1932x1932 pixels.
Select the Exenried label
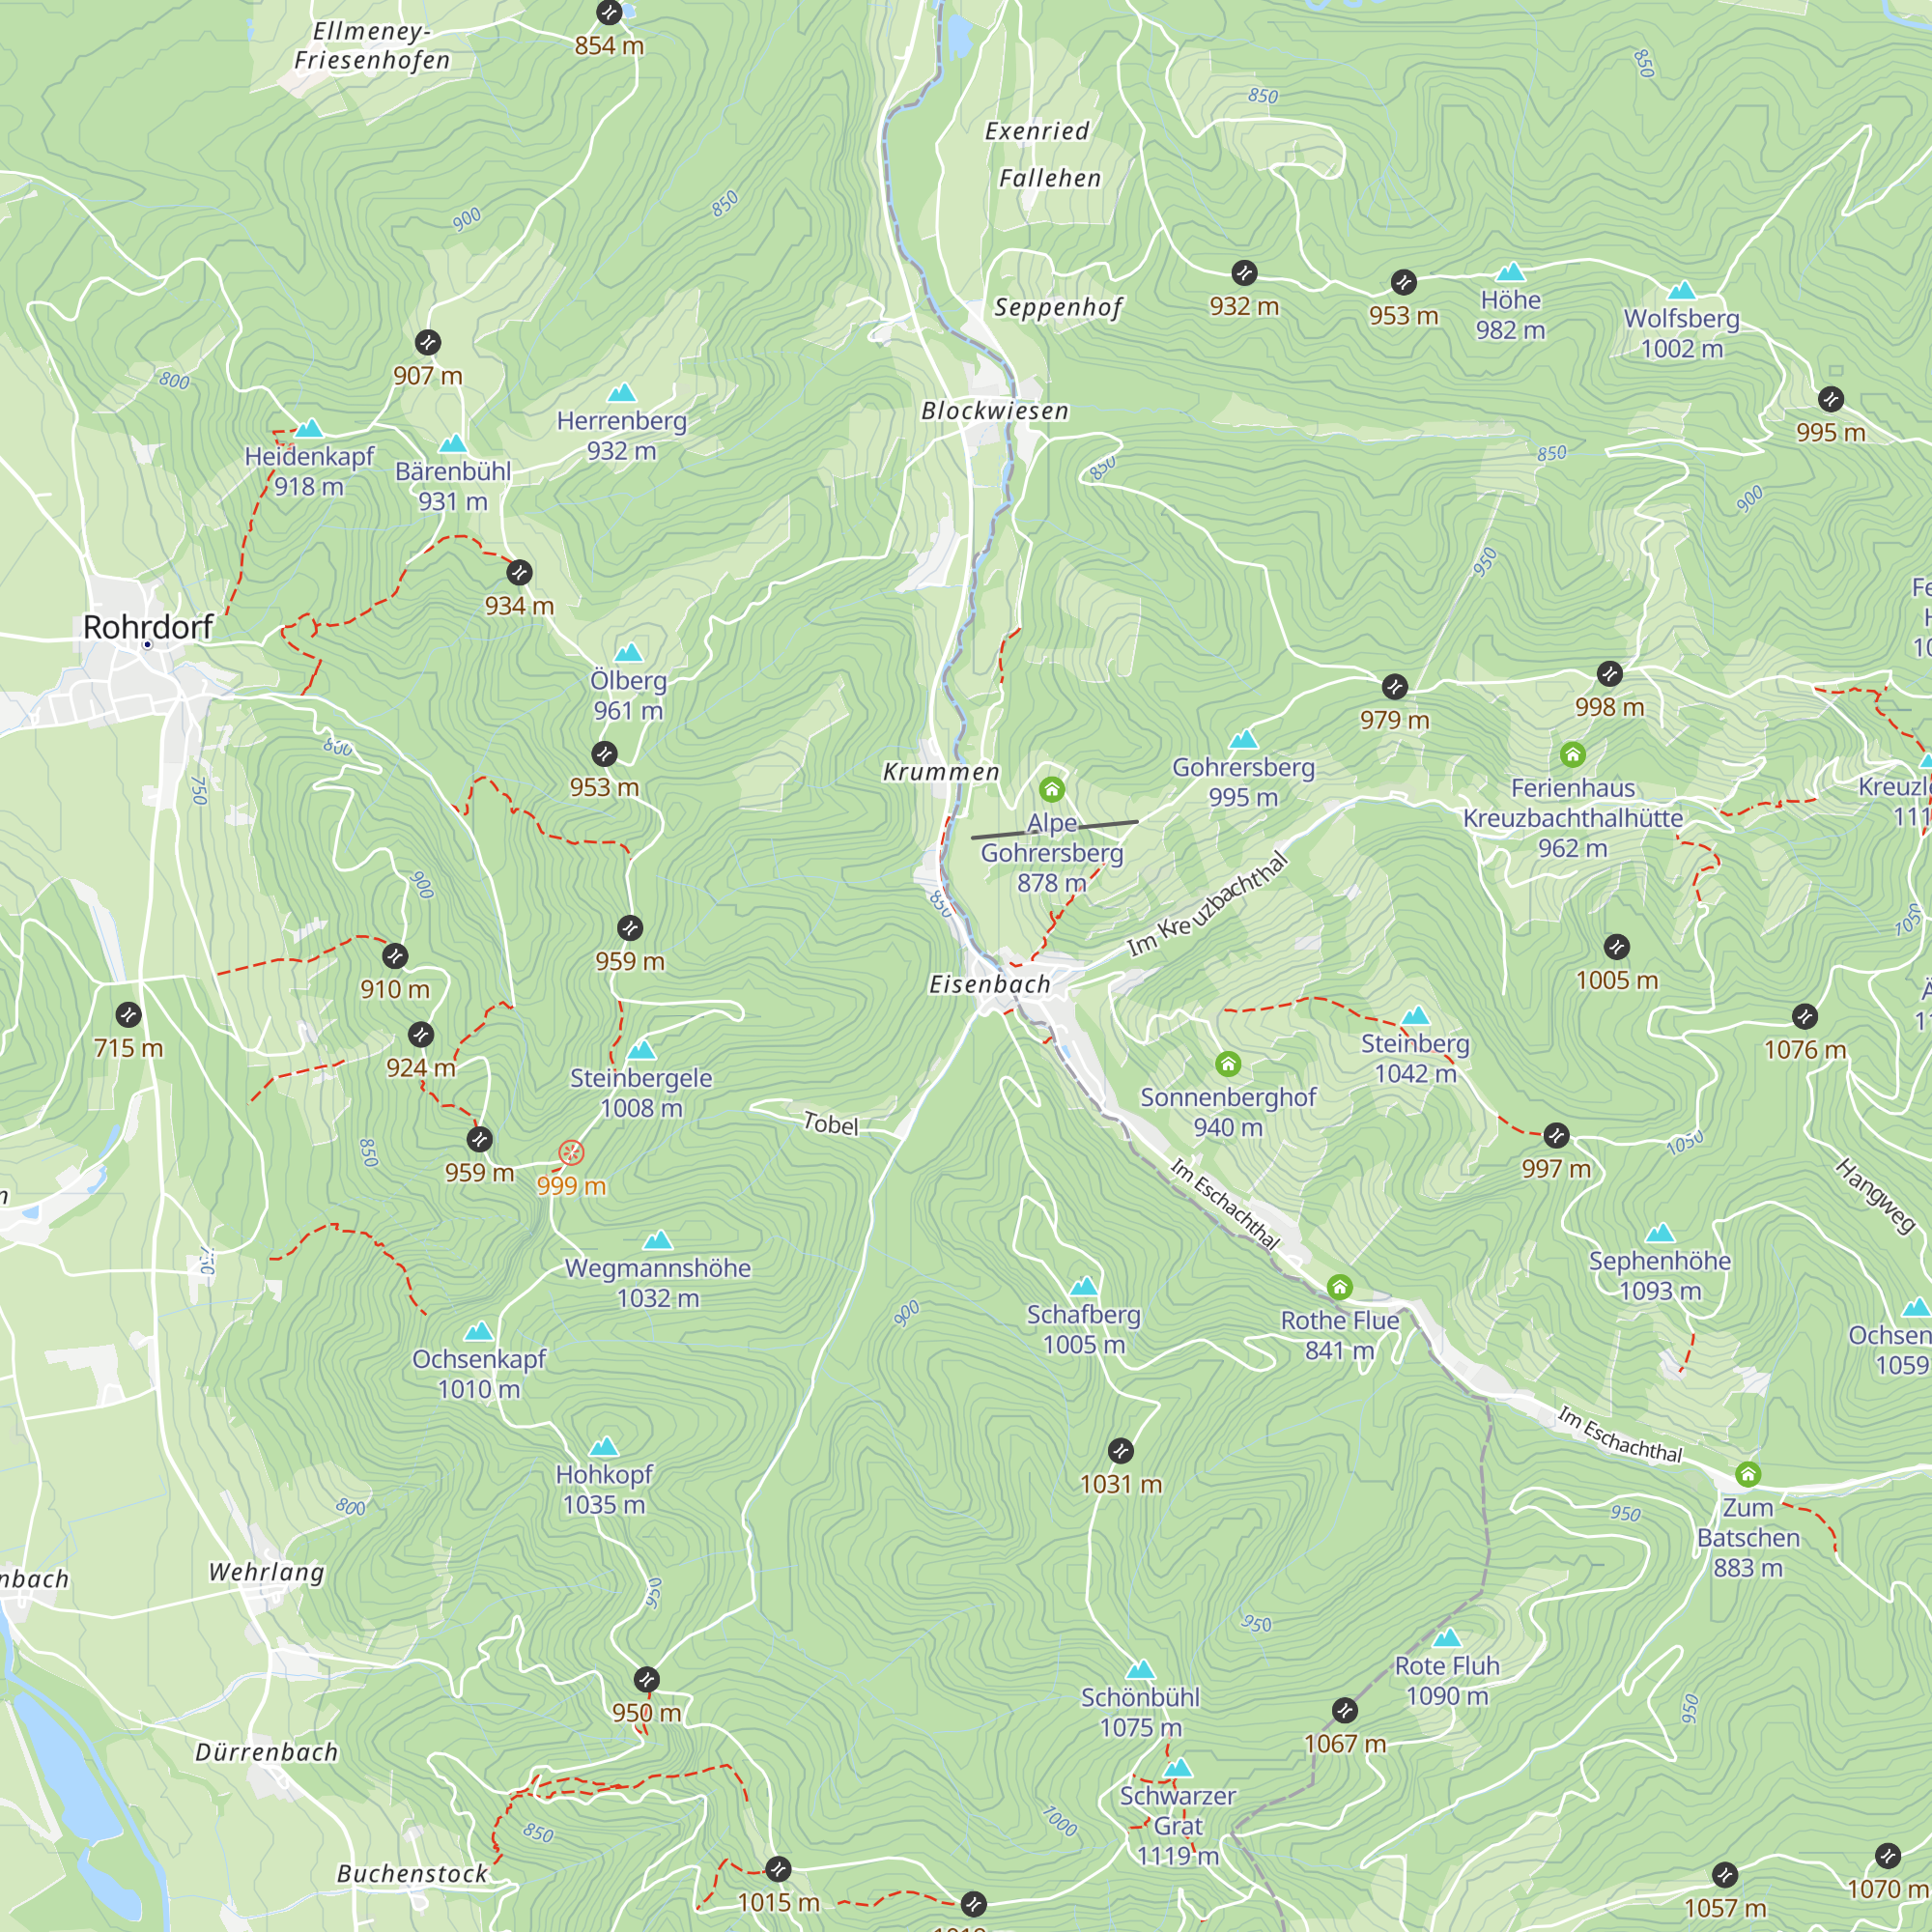(1037, 131)
